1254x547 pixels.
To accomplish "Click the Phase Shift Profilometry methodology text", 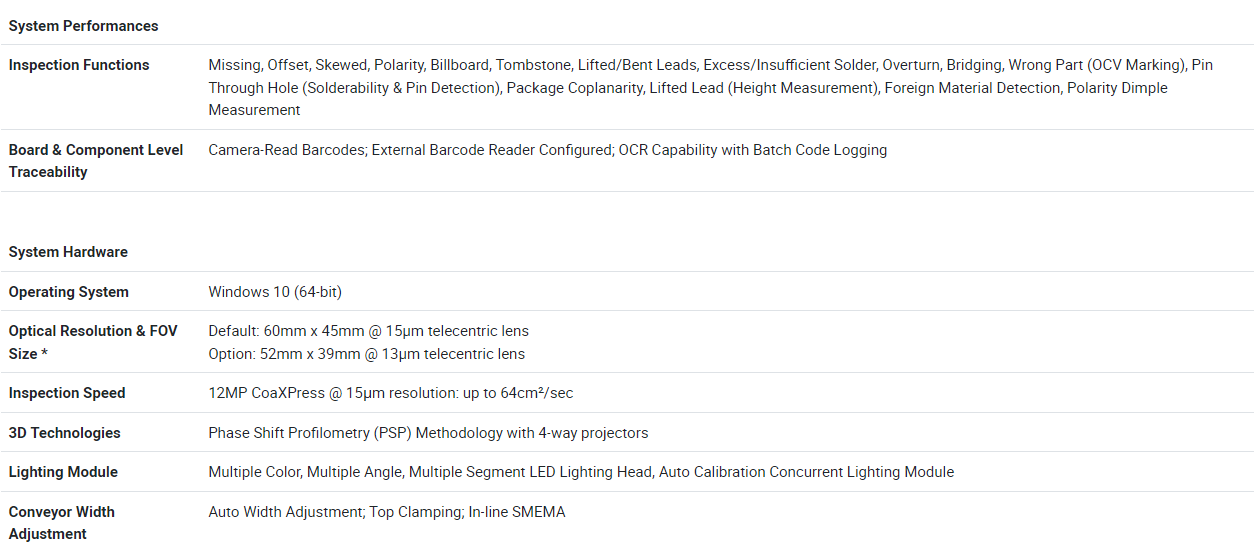I will coord(428,433).
